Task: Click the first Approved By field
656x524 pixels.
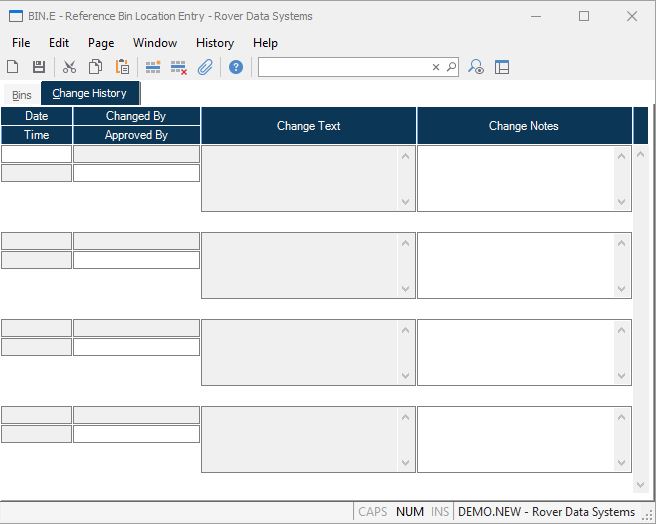Action: tap(136, 173)
